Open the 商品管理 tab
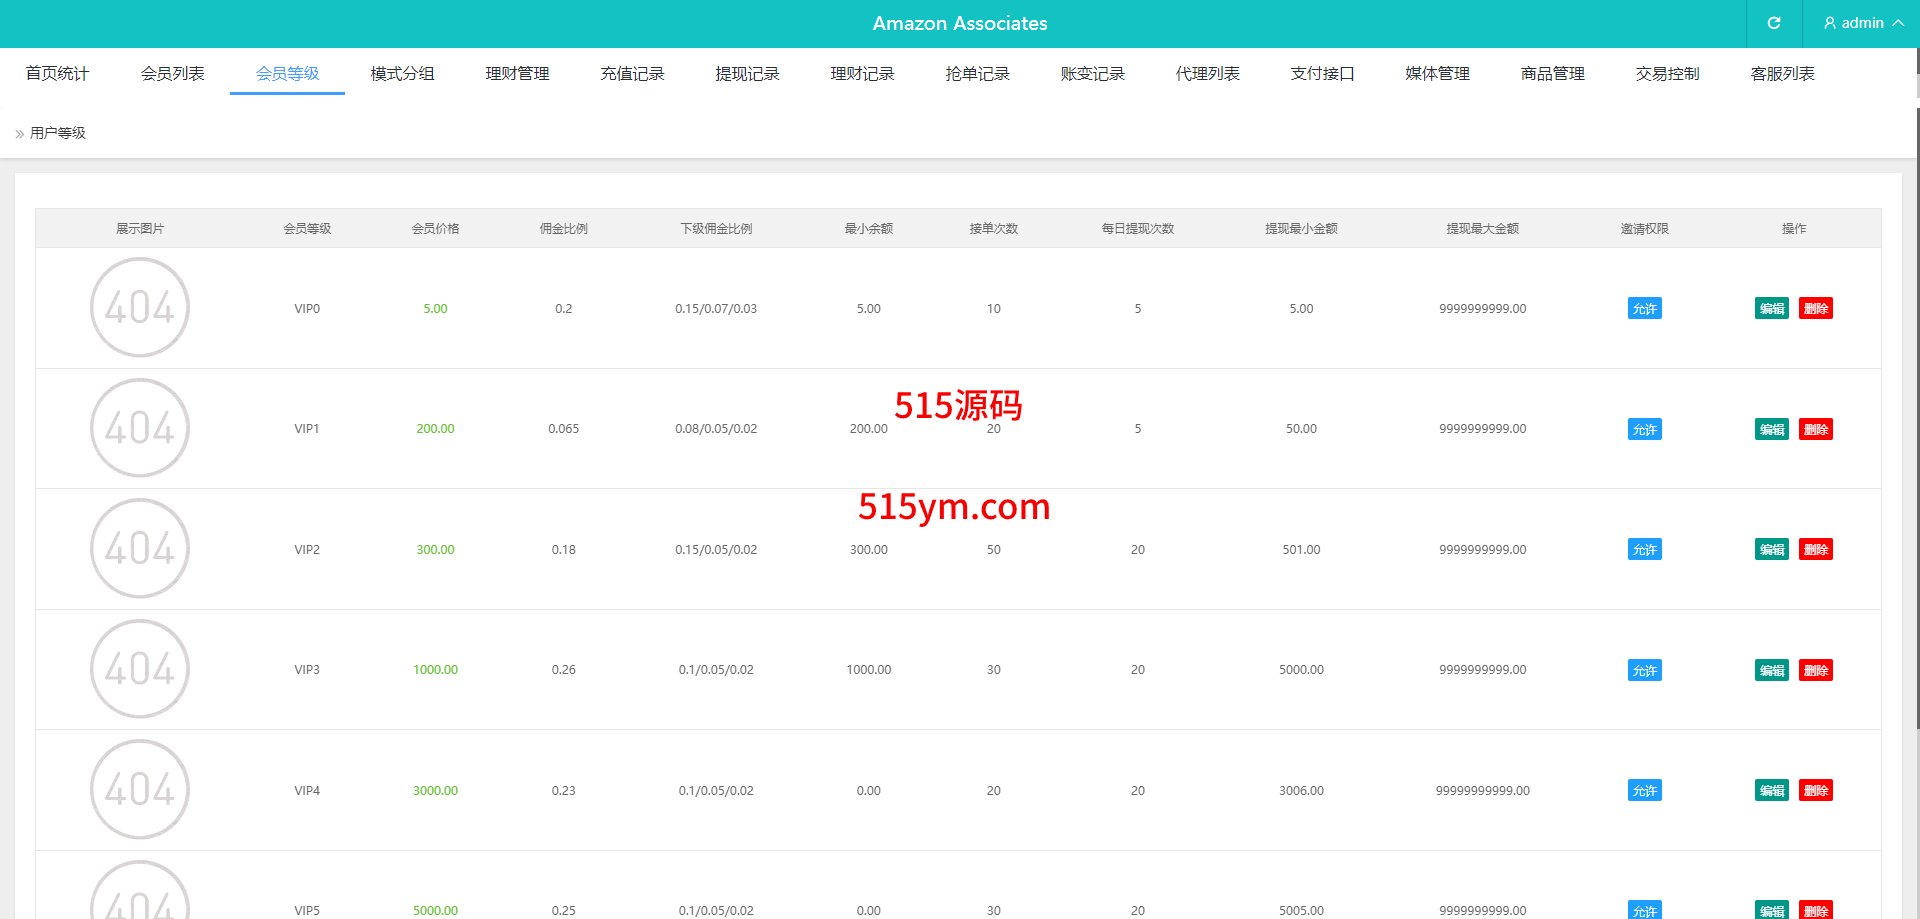The image size is (1920, 919). pyautogui.click(x=1552, y=74)
